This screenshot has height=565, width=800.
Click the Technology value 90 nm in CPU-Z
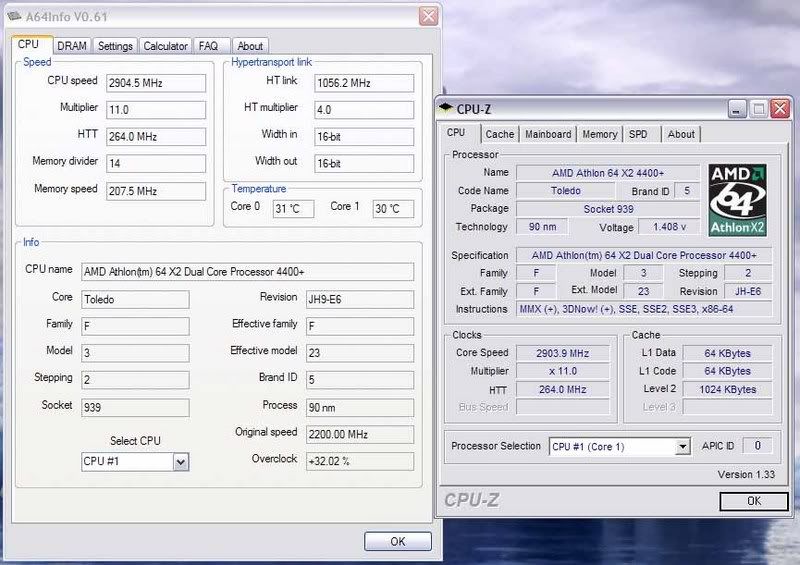click(x=542, y=227)
